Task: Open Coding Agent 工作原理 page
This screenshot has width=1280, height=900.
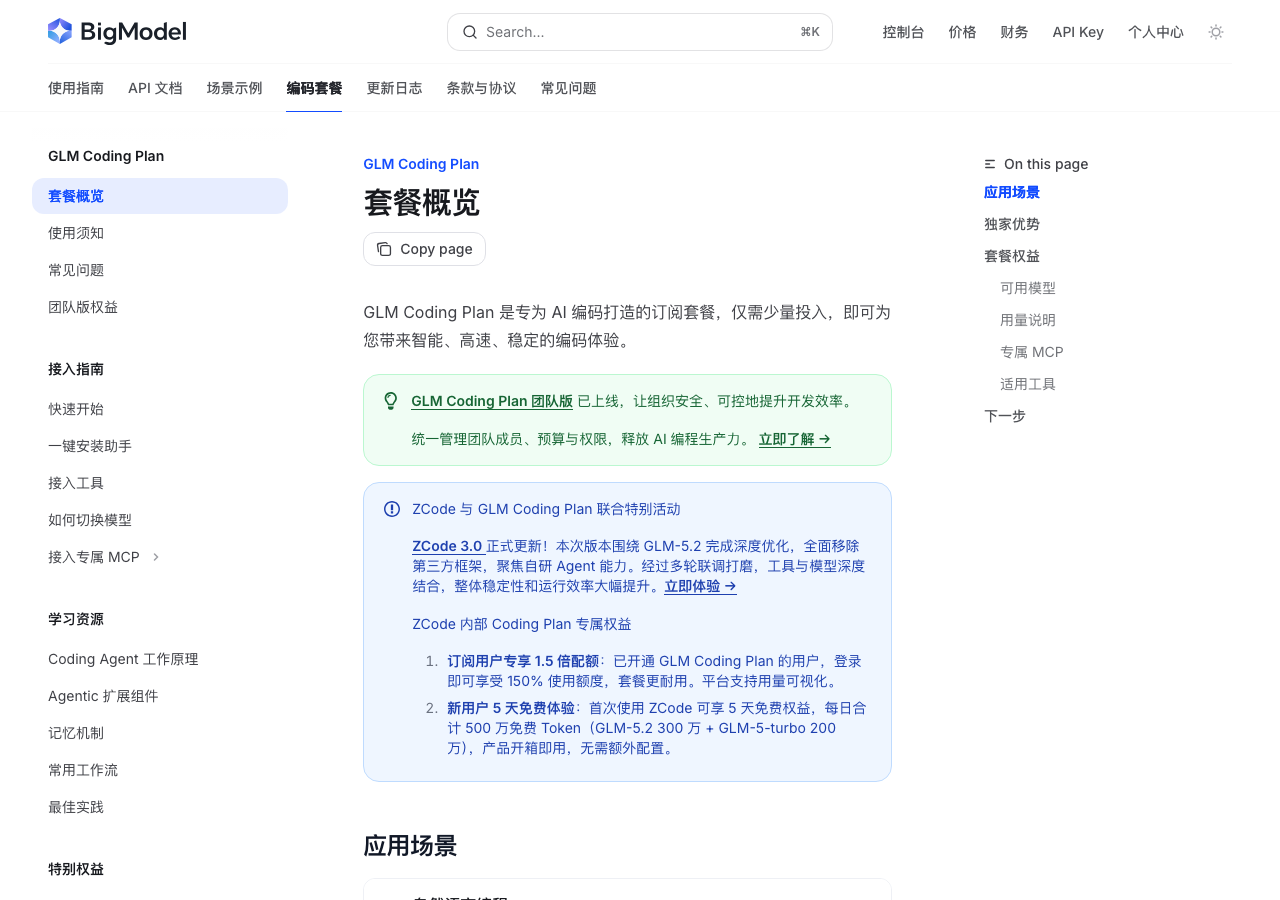Action: [x=160, y=659]
